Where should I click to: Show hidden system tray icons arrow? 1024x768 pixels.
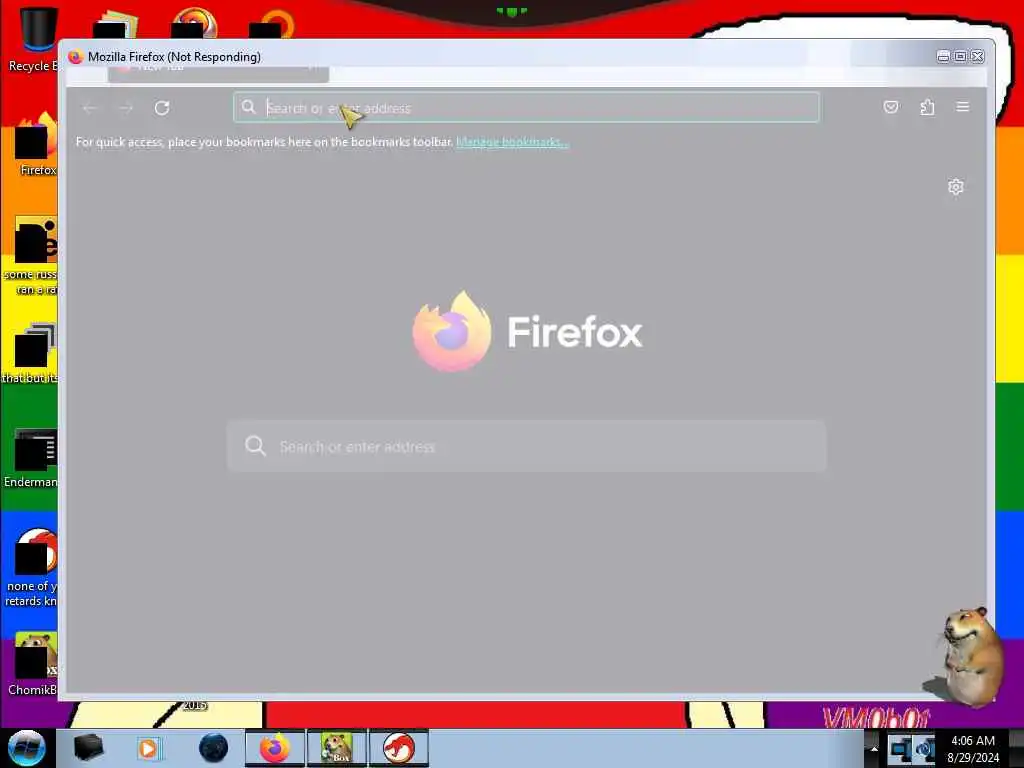(x=874, y=748)
